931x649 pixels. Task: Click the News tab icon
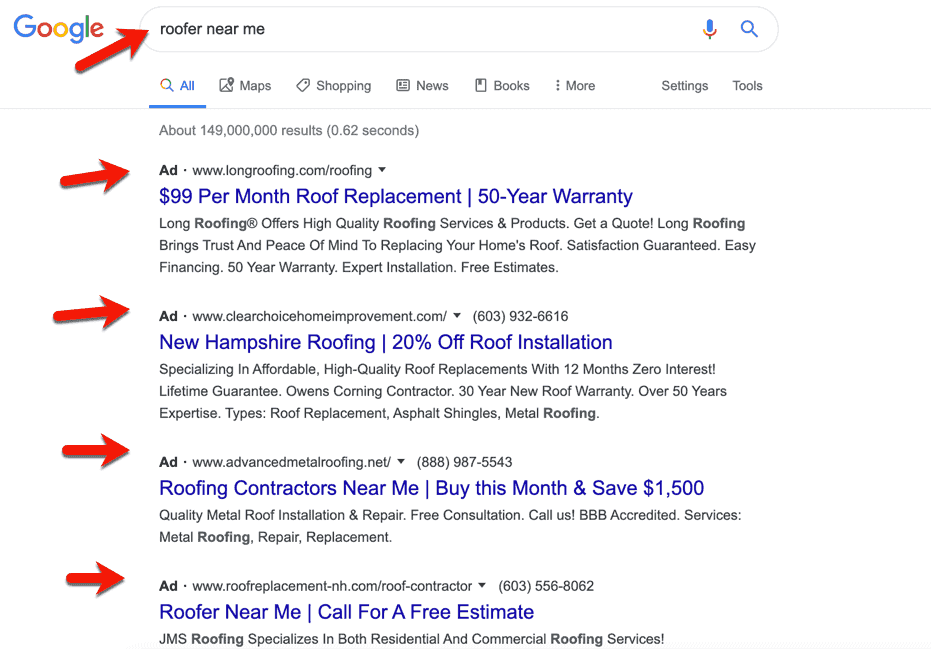pos(403,86)
